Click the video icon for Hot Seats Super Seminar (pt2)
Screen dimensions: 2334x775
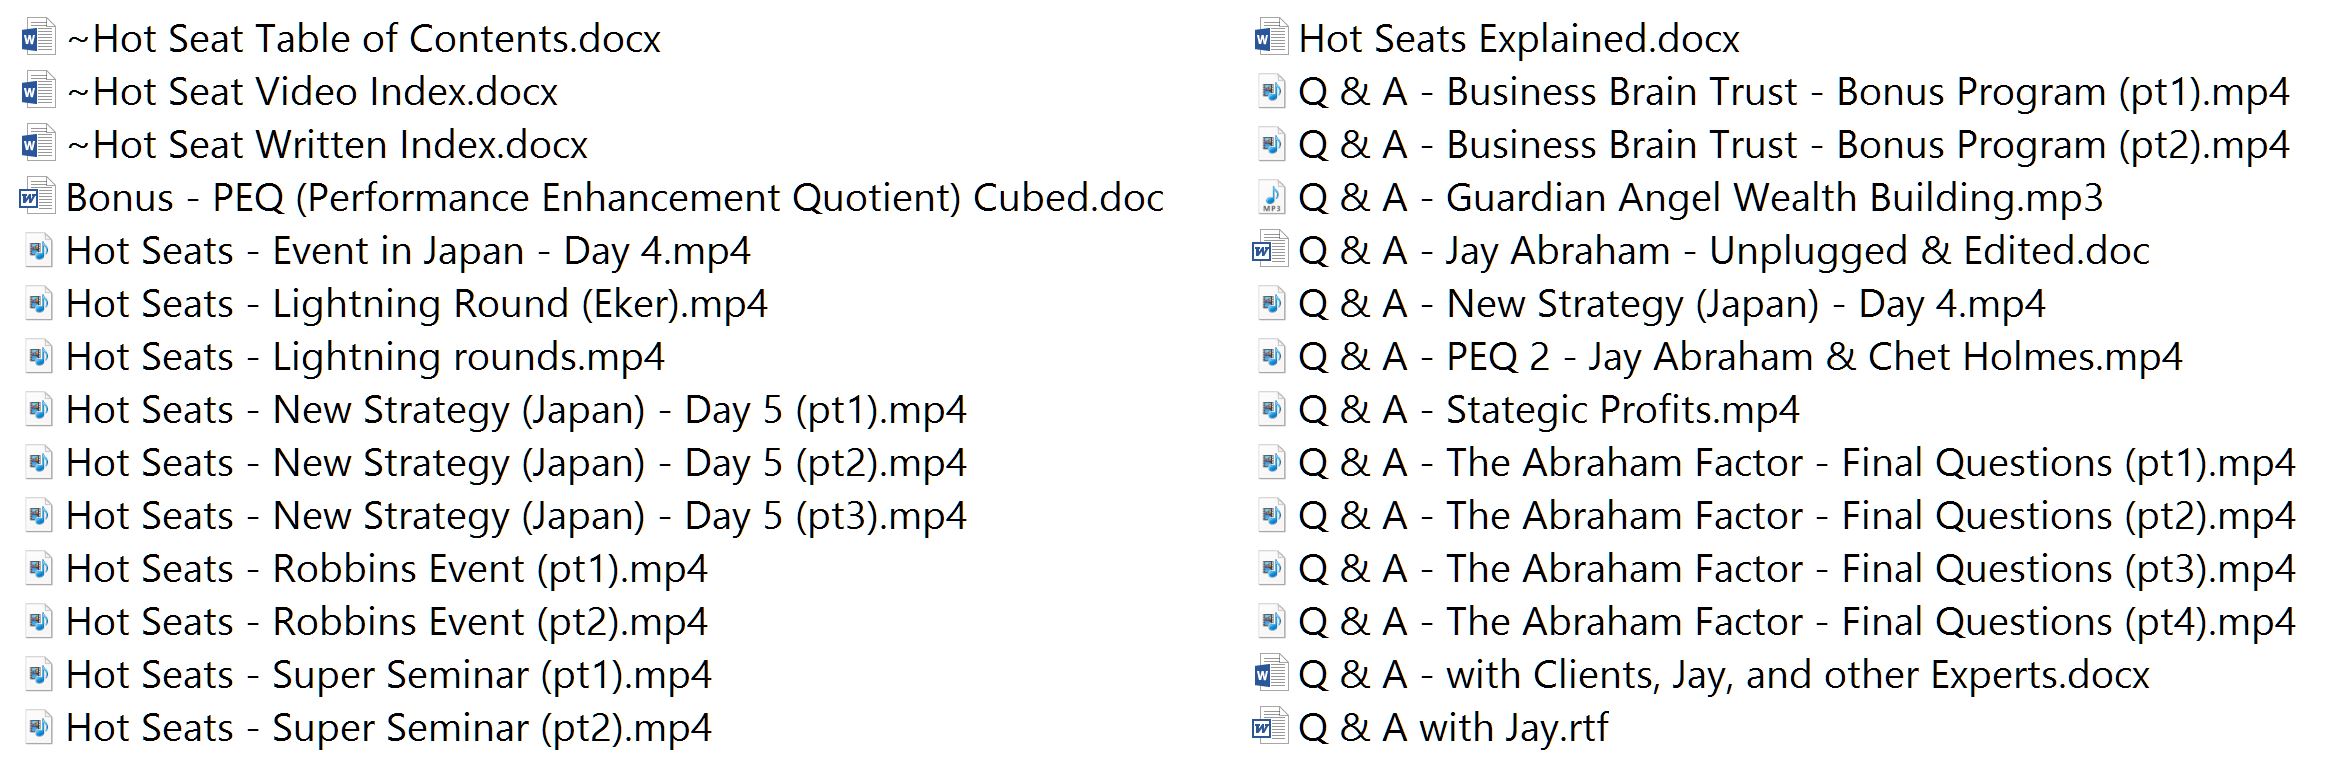tap(38, 728)
